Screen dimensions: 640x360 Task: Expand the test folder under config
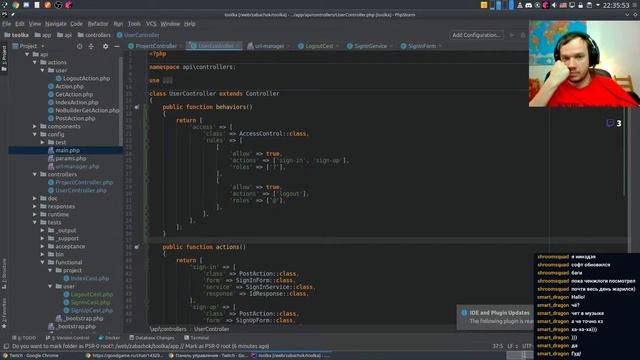[42, 142]
